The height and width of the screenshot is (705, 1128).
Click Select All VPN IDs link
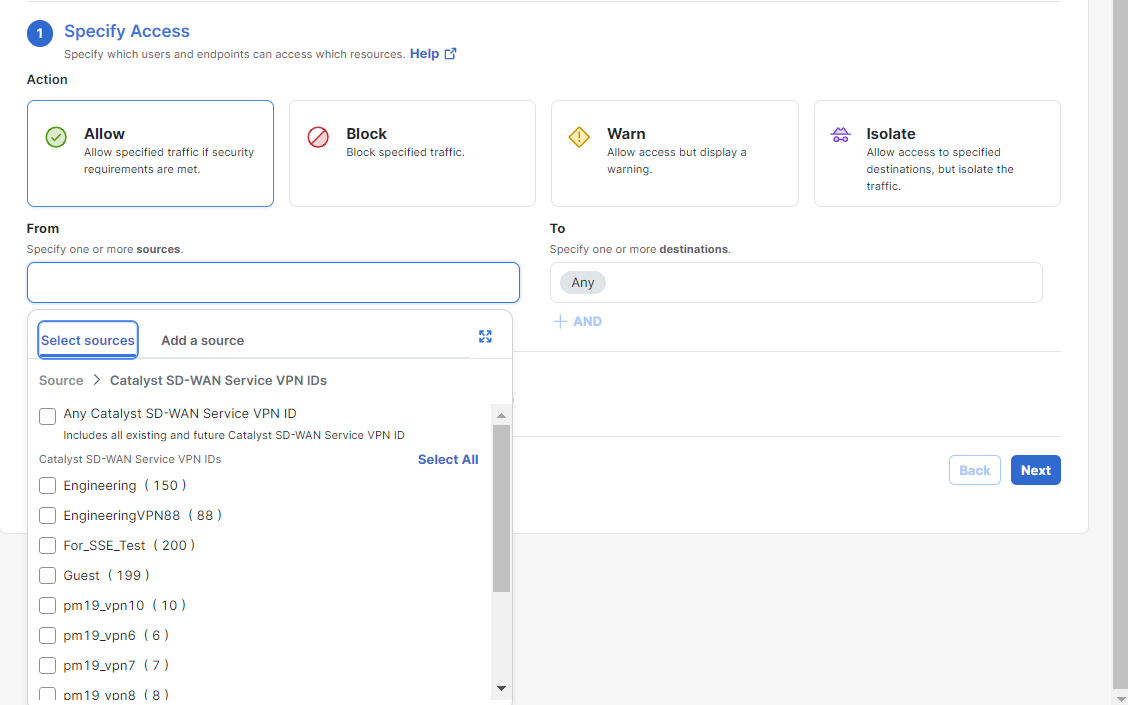tap(448, 460)
